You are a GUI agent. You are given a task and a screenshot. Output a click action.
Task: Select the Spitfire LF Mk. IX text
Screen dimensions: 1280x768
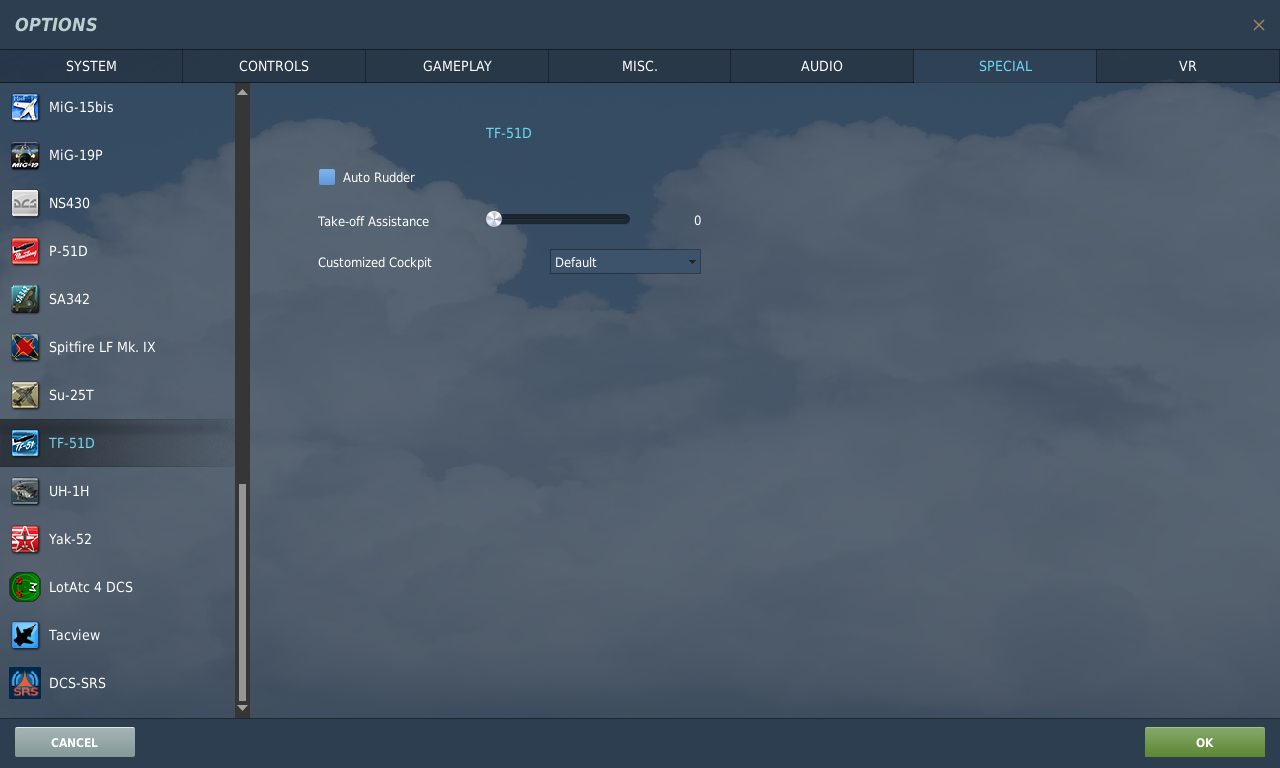[x=102, y=347]
